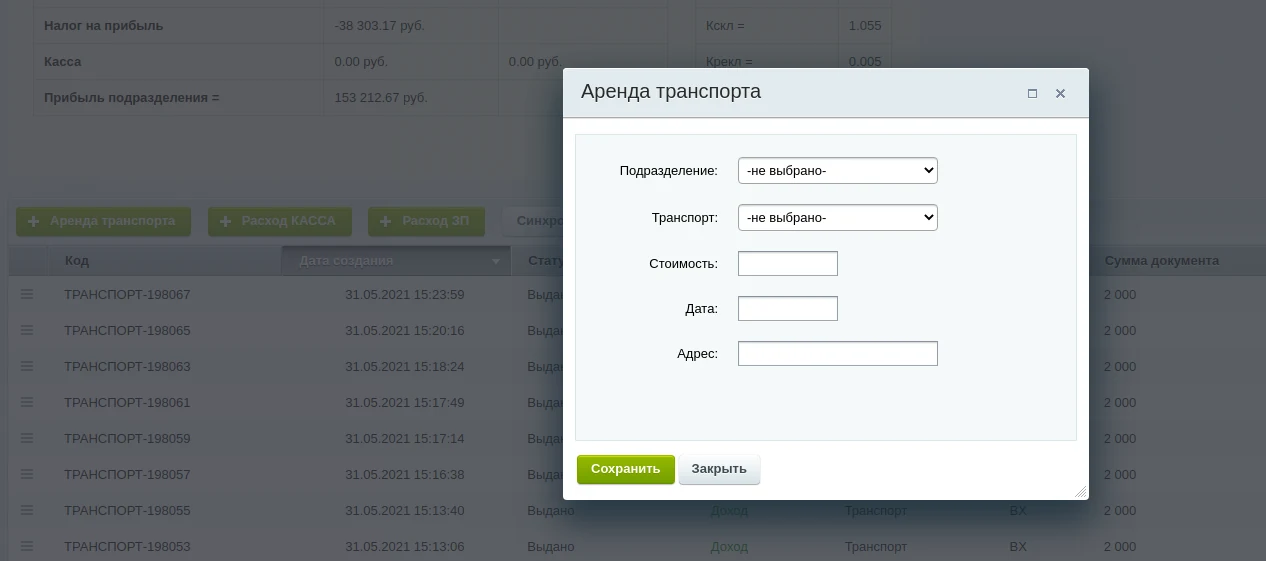Screen dimensions: 1266x561
Task: Maximize the Аренда транспорта dialog
Action: pos(1032,93)
